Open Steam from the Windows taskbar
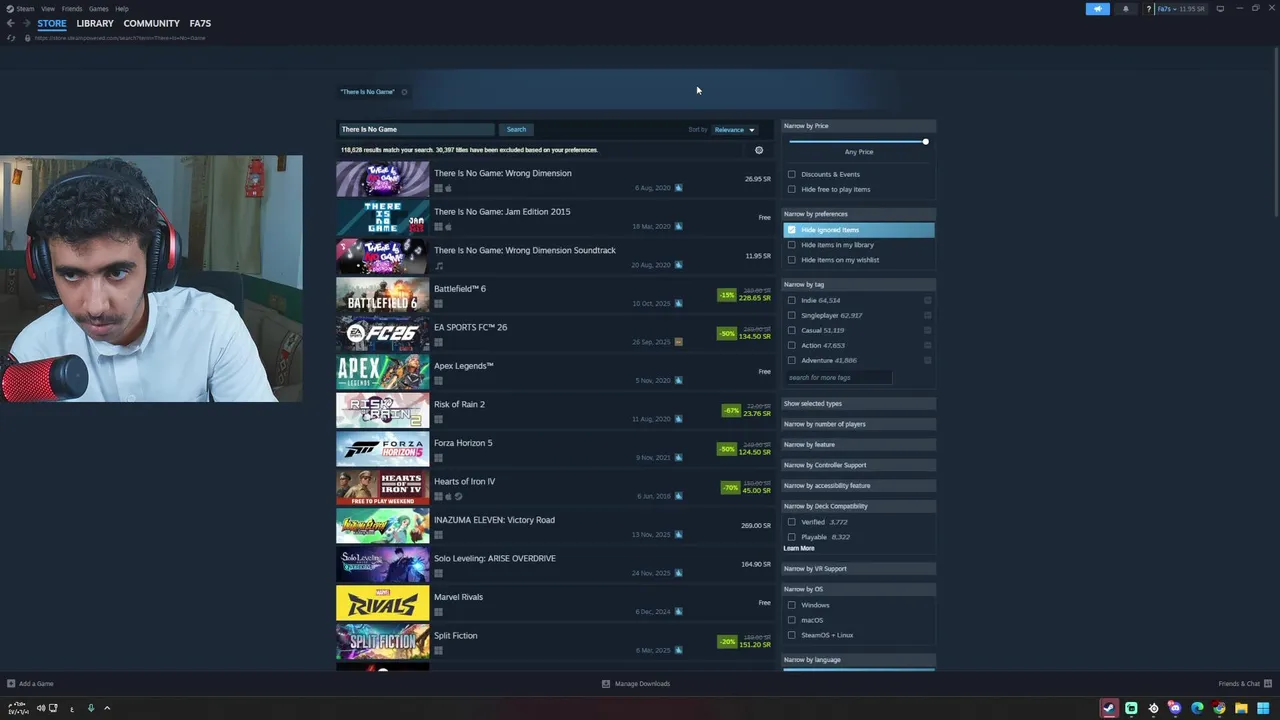Screen dimensions: 1280x720 (1109, 708)
